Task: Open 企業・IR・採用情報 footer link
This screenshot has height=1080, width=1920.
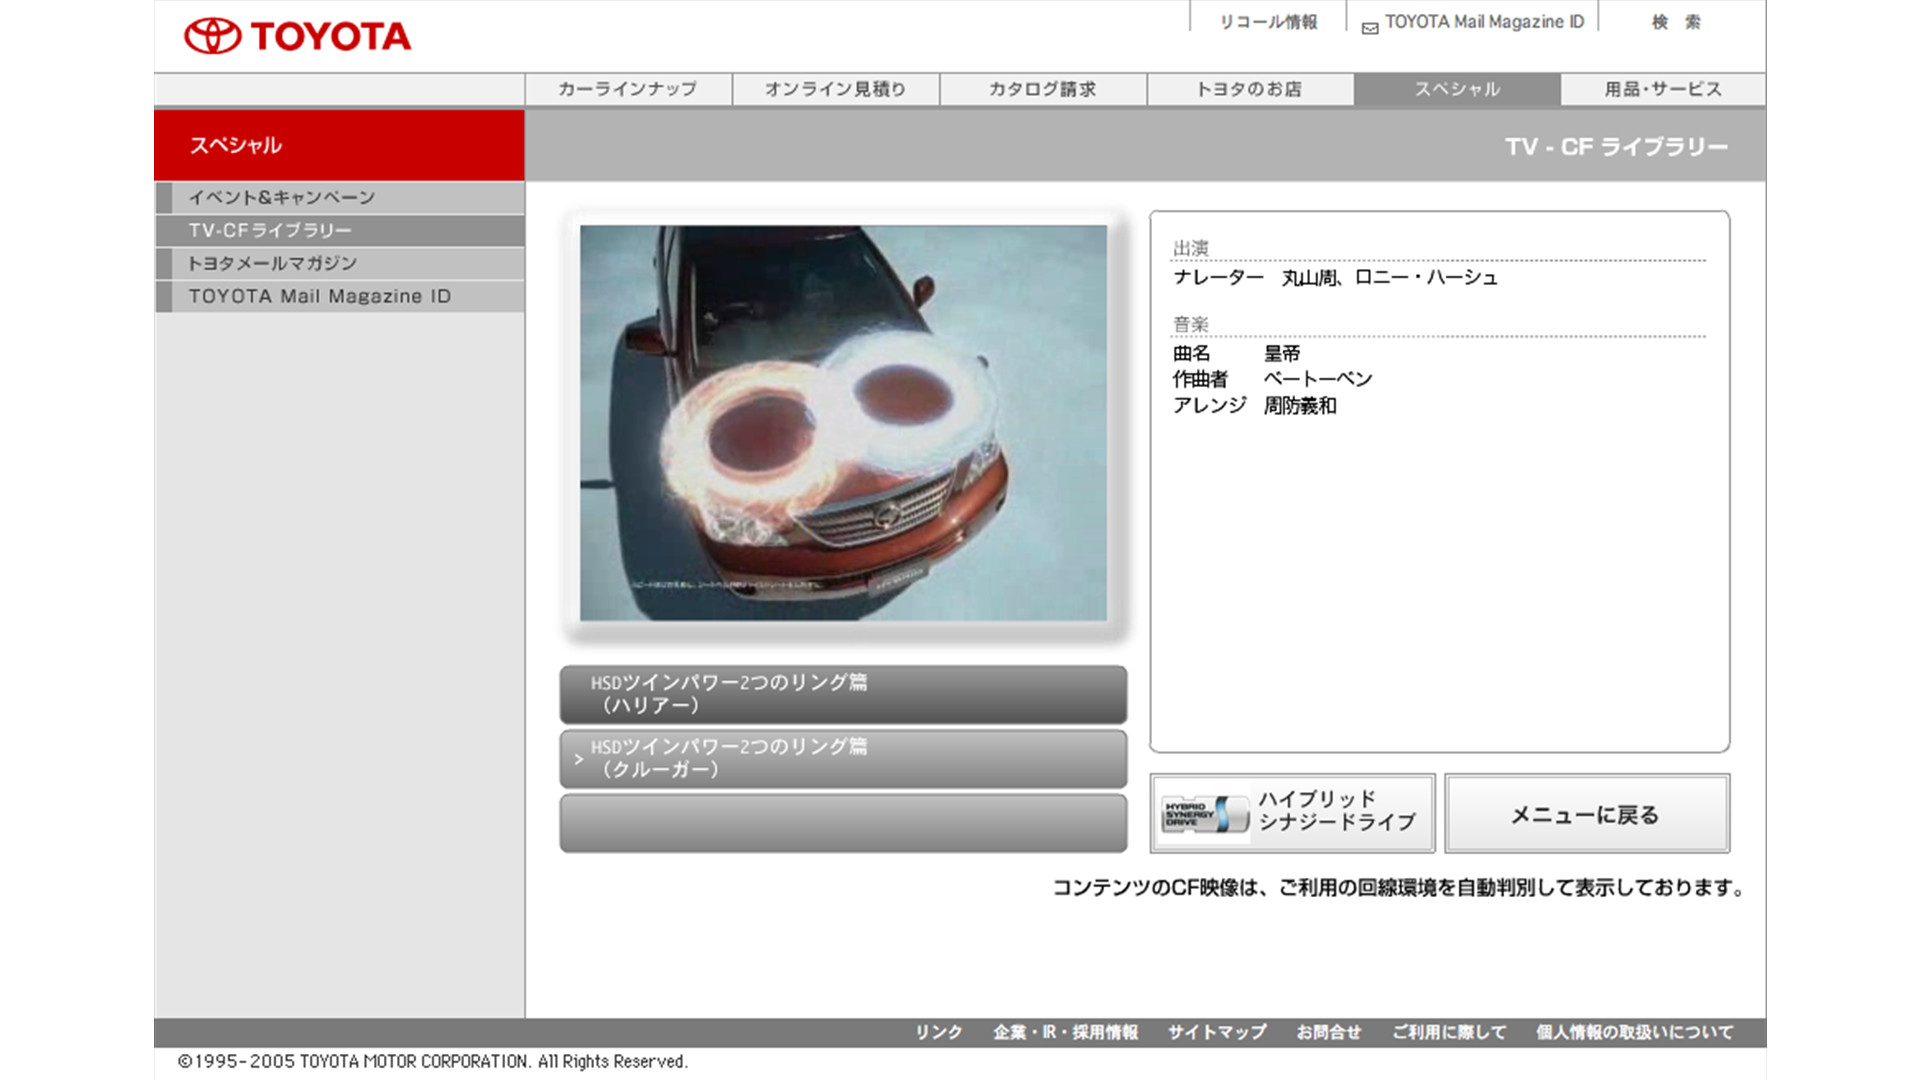Action: pyautogui.click(x=1065, y=1032)
